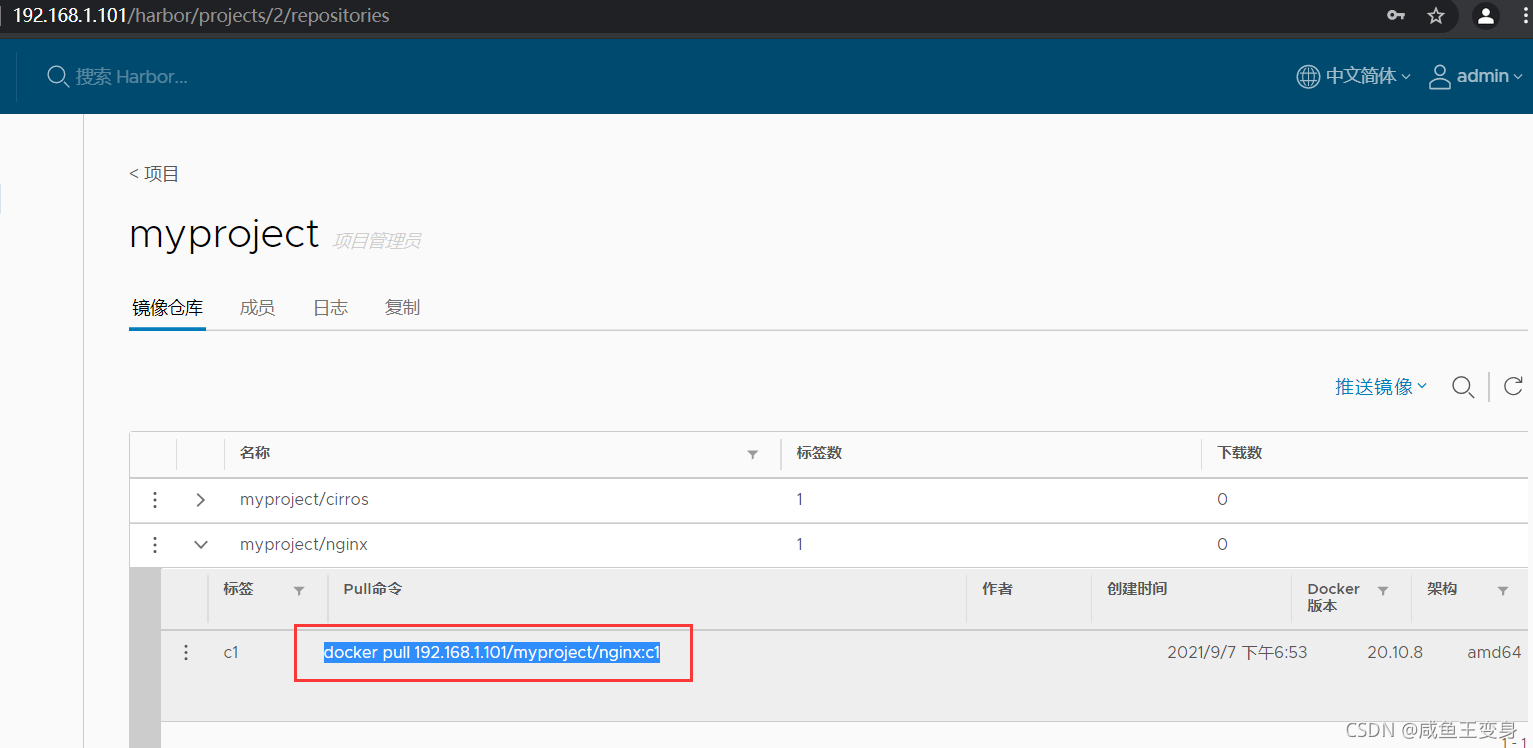Filter the 架构 column
Image resolution: width=1533 pixels, height=748 pixels.
[x=1502, y=591]
